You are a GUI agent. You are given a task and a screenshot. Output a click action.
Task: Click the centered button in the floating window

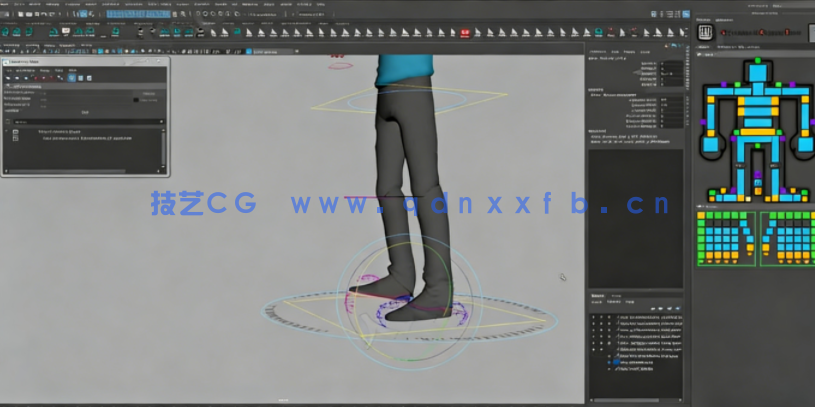(85, 112)
